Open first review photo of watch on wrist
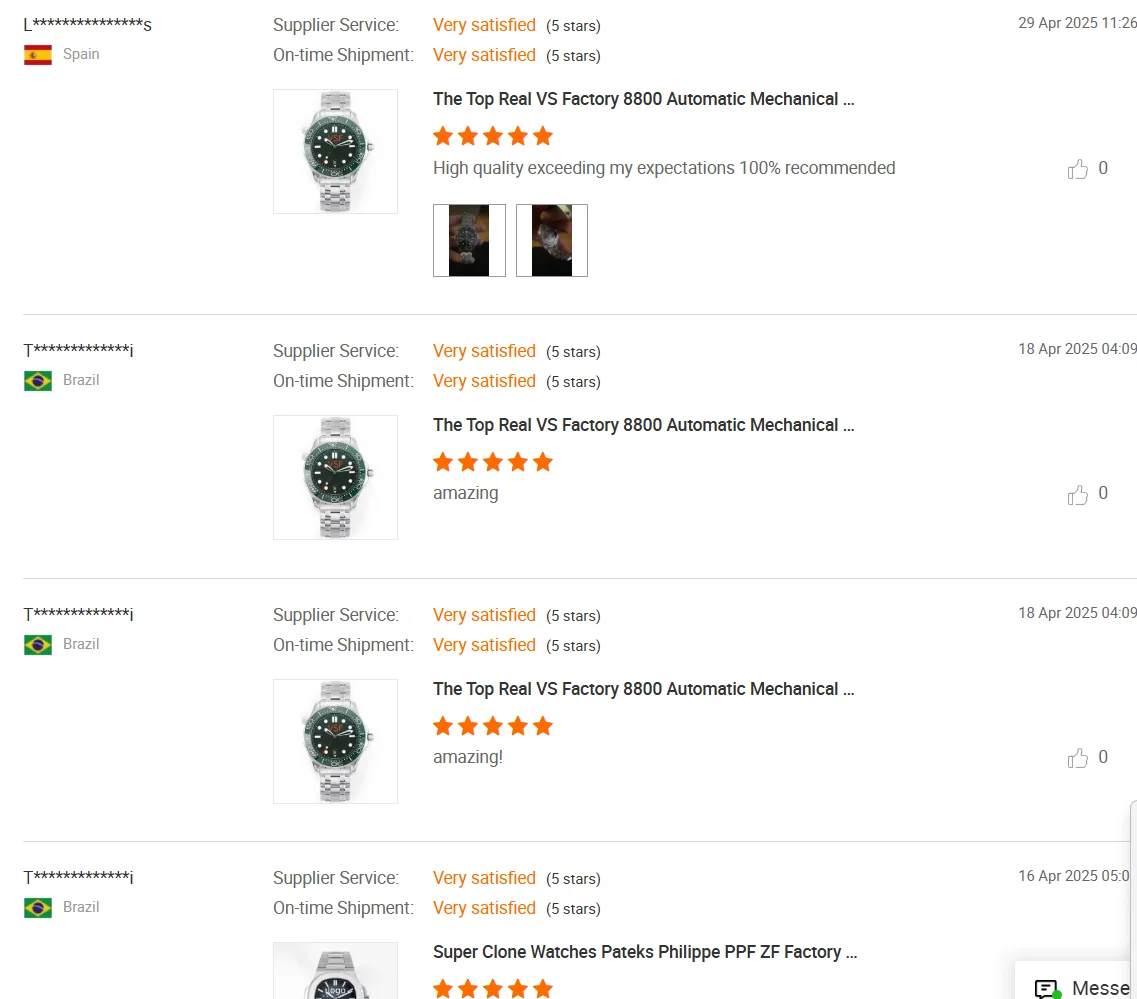Image resolution: width=1137 pixels, height=999 pixels. tap(469, 240)
